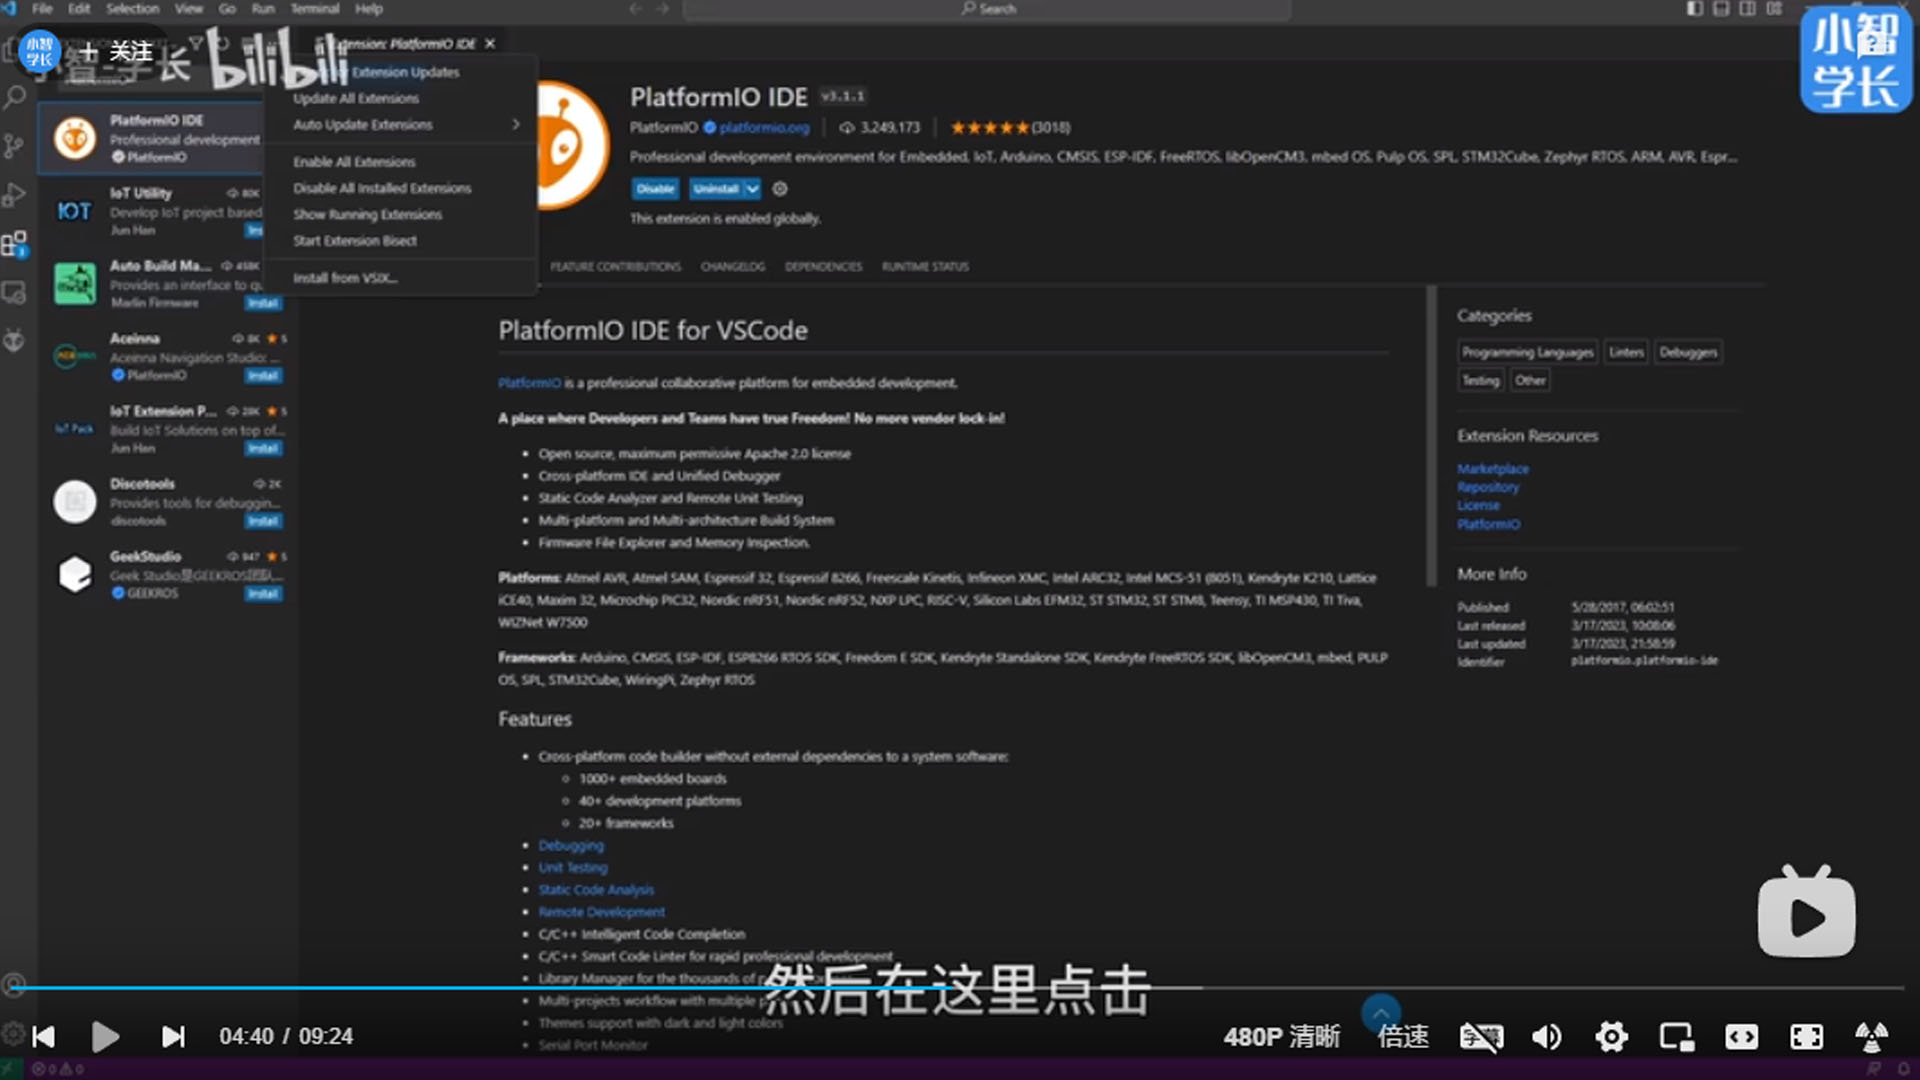Click the large play overlay icon on the video

click(1807, 913)
